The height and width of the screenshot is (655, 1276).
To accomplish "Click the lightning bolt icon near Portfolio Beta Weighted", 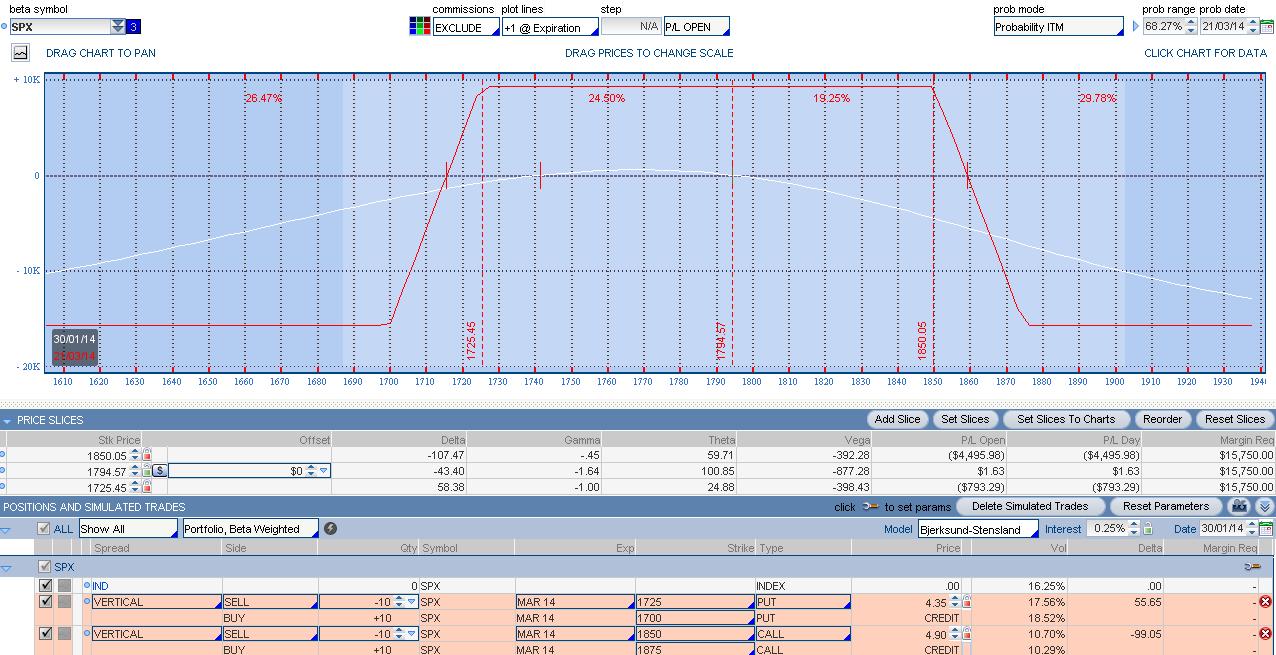I will 331,529.
